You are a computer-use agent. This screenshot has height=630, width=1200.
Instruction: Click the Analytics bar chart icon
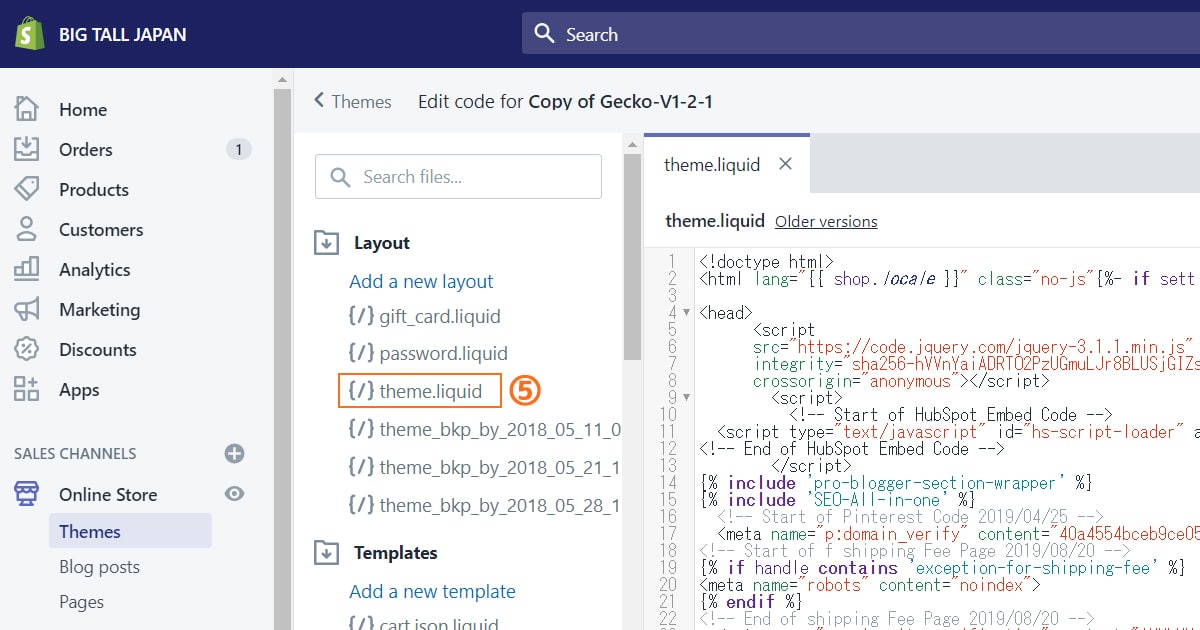[x=27, y=269]
